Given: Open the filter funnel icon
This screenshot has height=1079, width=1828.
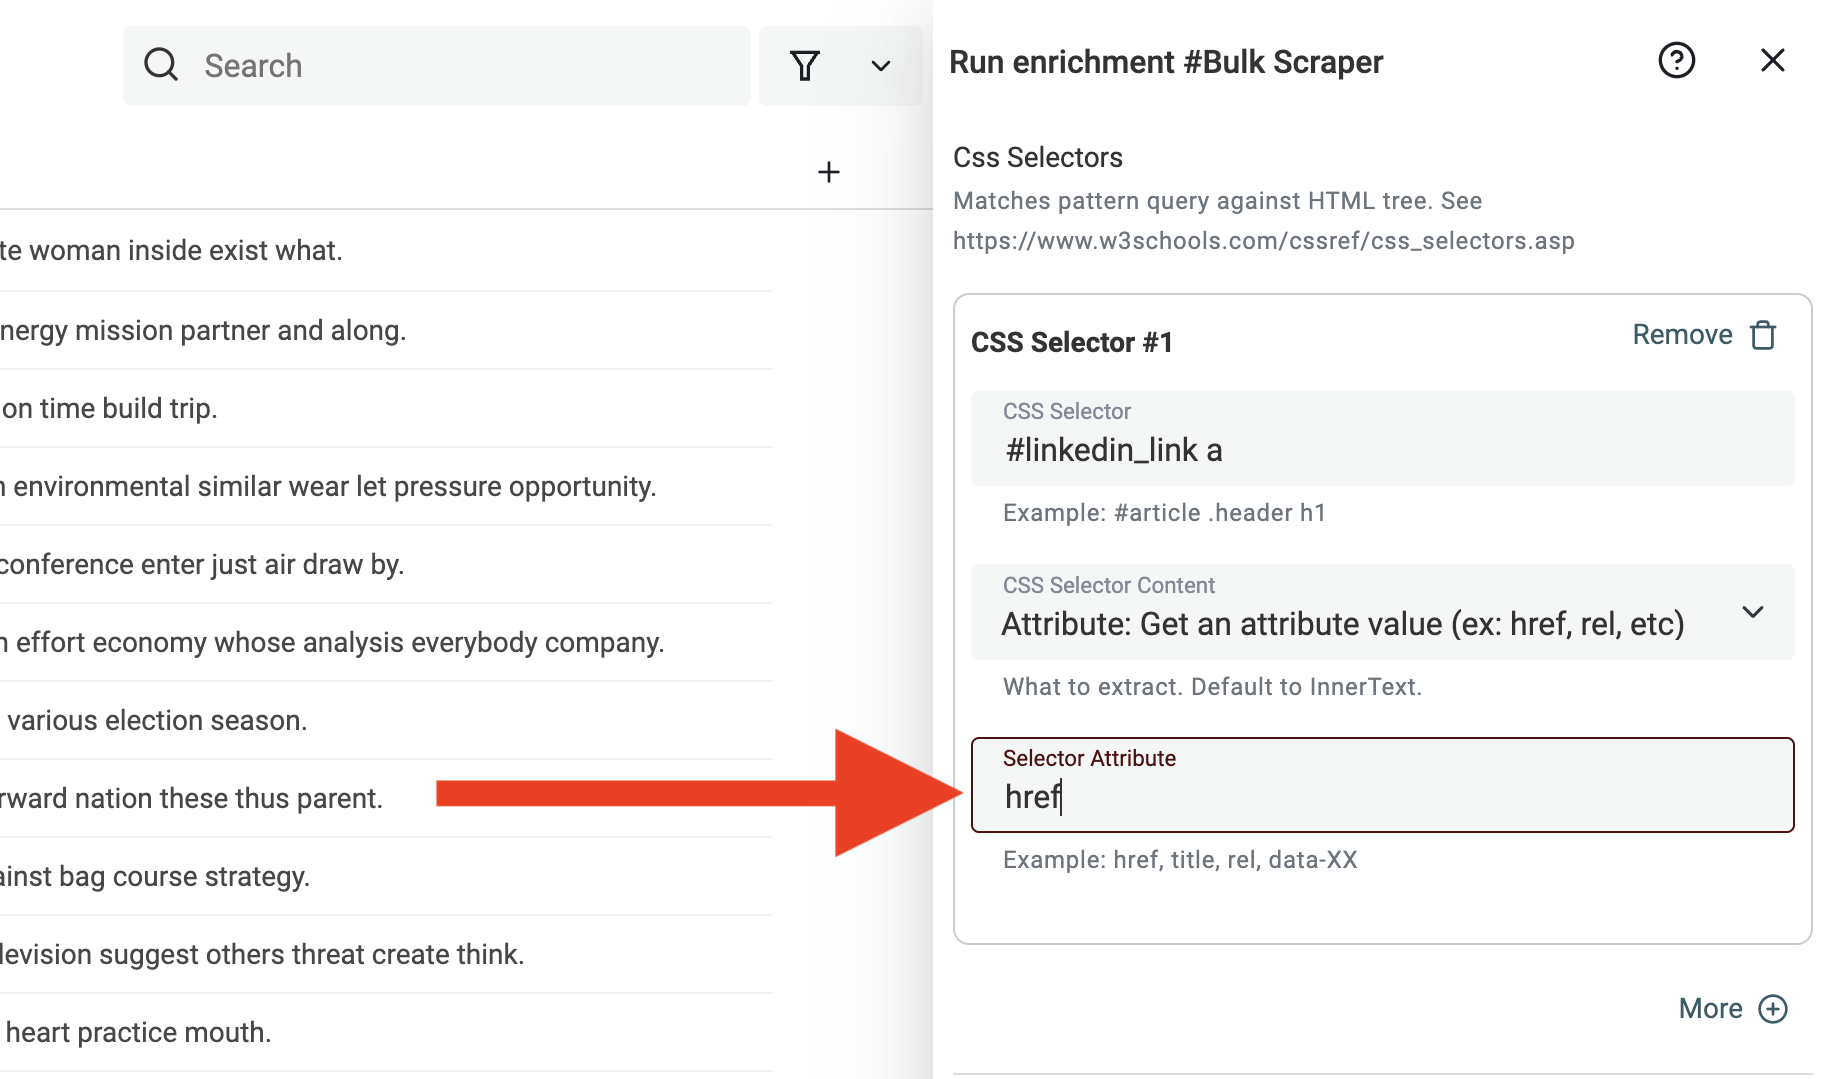Looking at the screenshot, I should click(805, 66).
